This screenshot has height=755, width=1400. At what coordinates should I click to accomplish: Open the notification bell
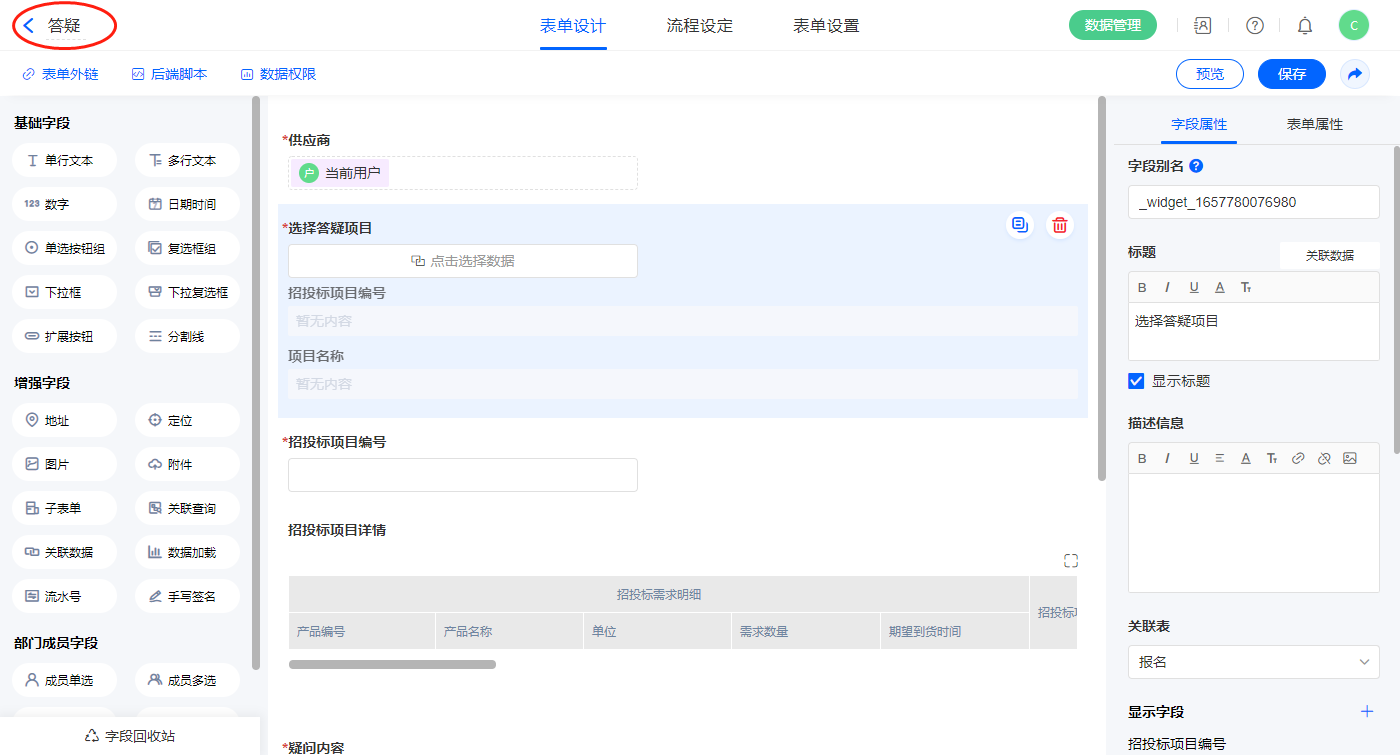[1304, 26]
